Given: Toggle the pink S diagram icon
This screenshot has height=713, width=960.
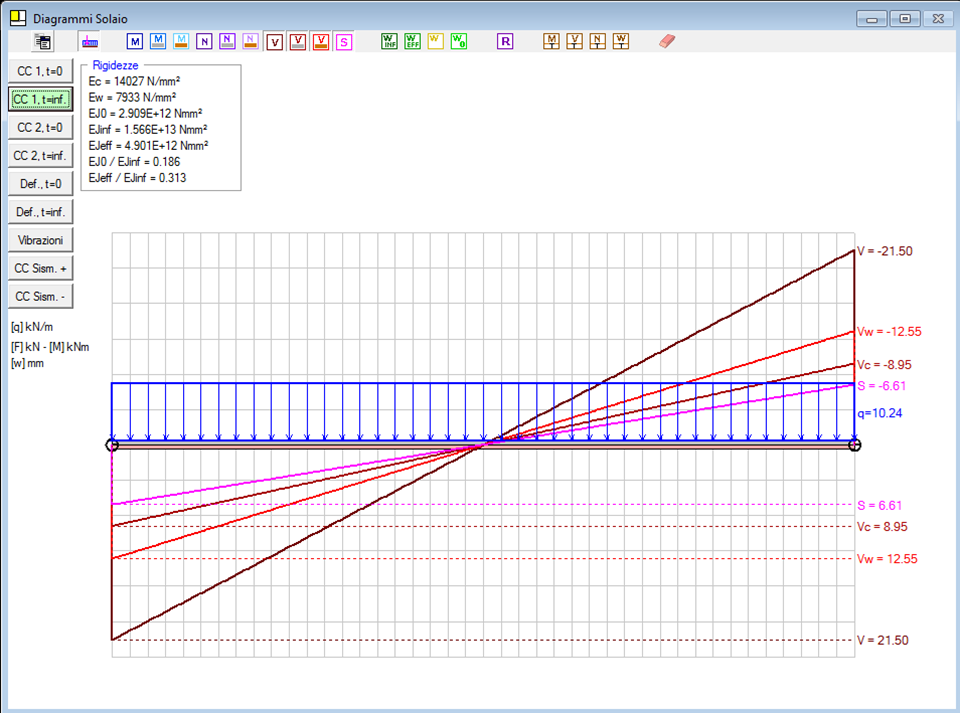Looking at the screenshot, I should click(344, 41).
